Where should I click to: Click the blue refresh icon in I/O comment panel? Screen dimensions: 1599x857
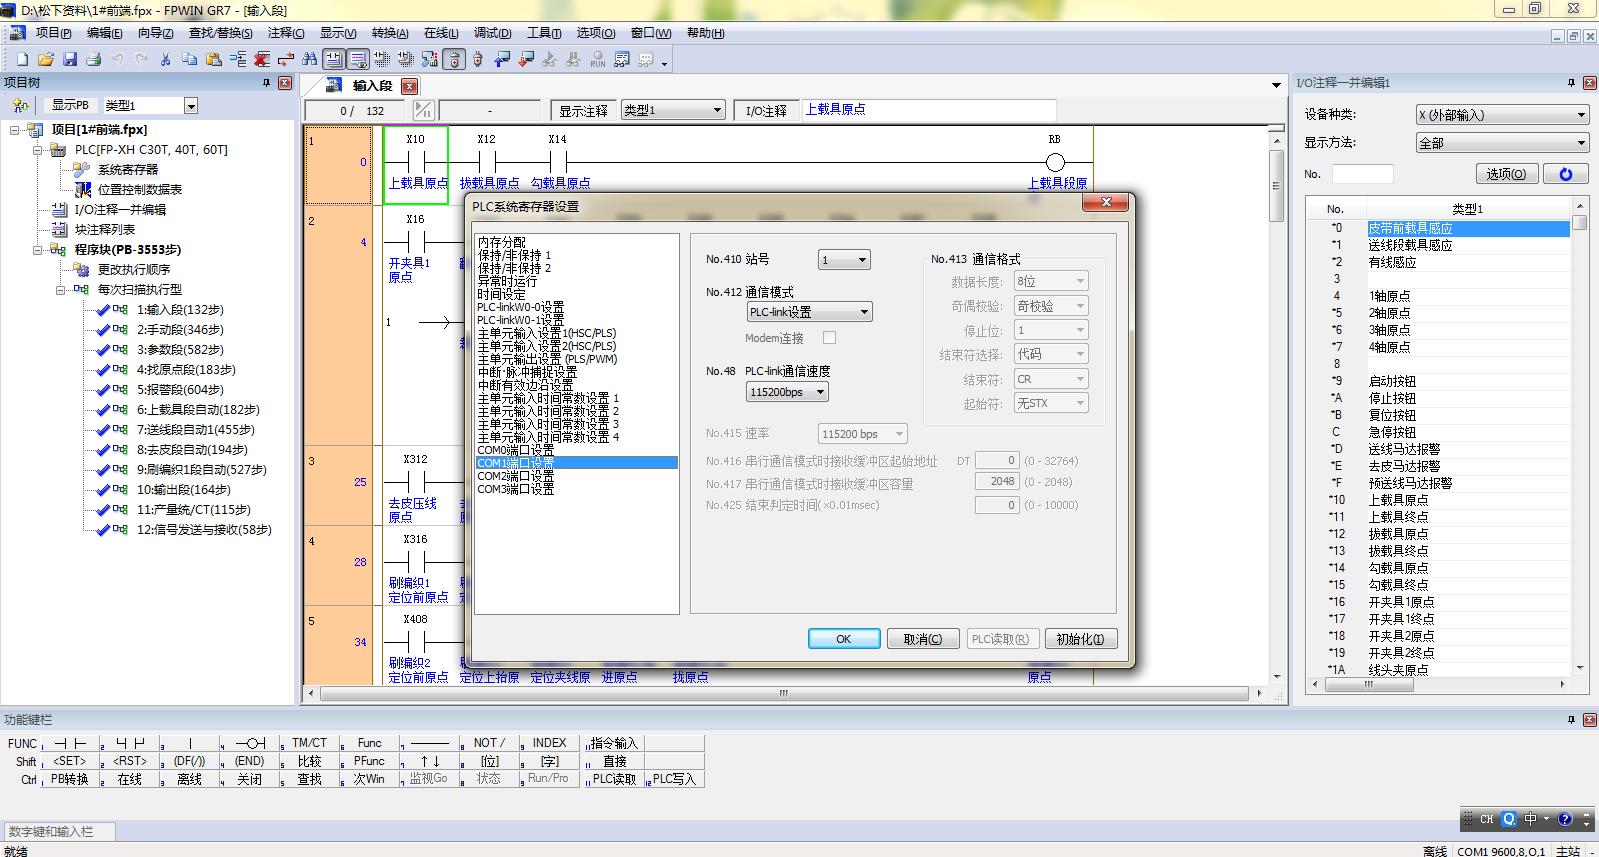(x=1566, y=174)
